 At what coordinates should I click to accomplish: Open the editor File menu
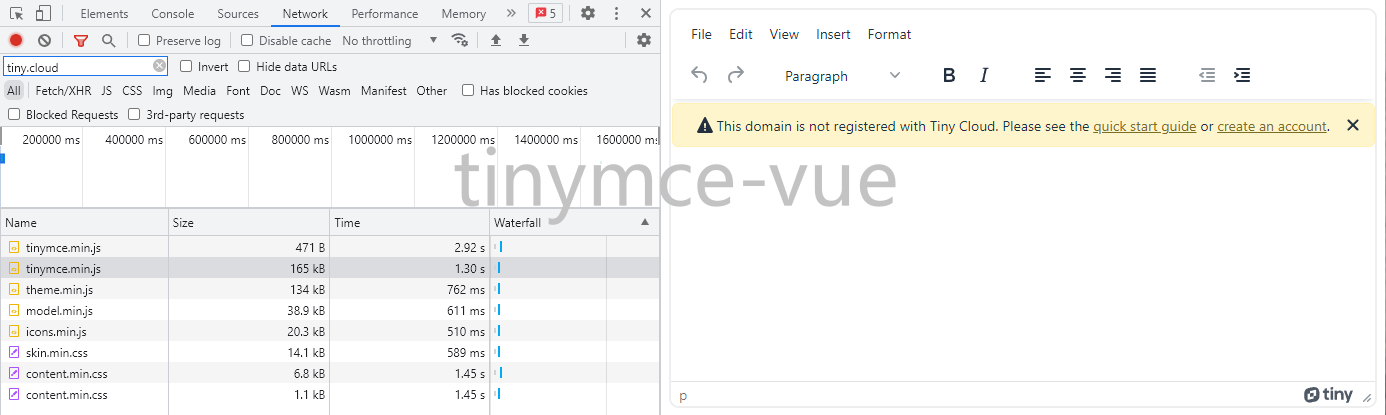pos(701,34)
